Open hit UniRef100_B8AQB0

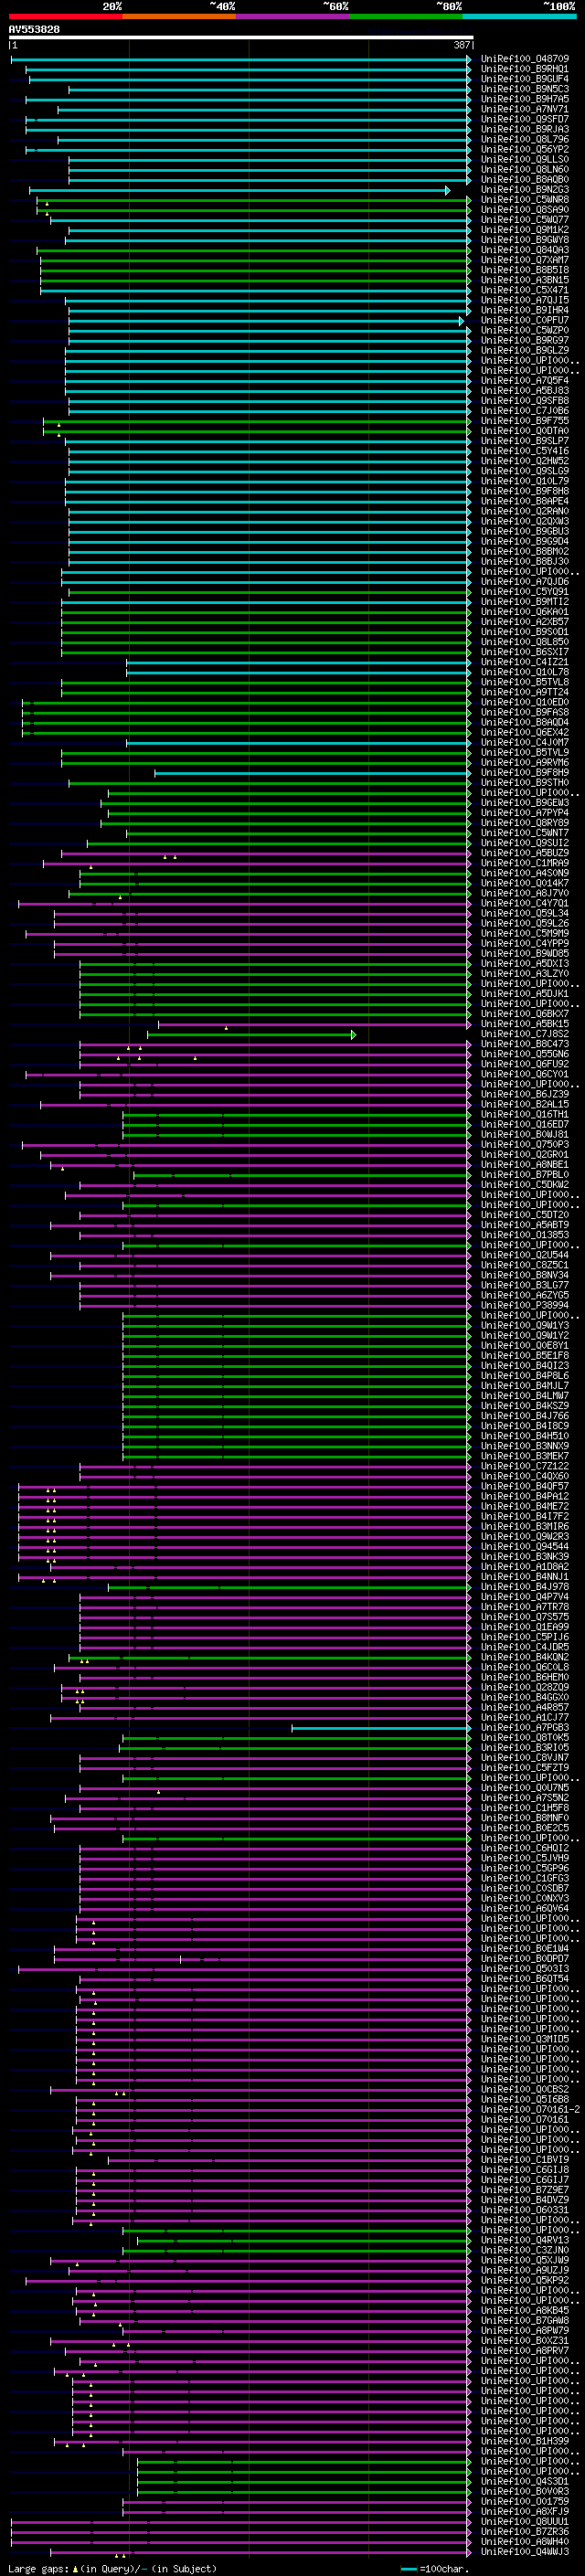(525, 180)
